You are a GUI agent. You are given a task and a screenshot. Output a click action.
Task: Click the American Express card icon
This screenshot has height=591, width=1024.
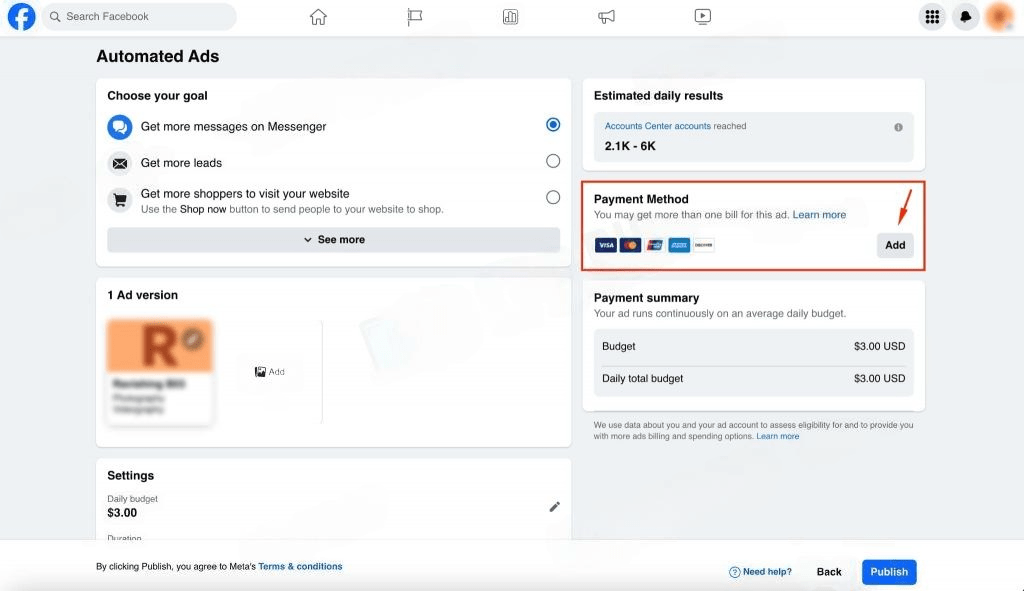(x=679, y=245)
